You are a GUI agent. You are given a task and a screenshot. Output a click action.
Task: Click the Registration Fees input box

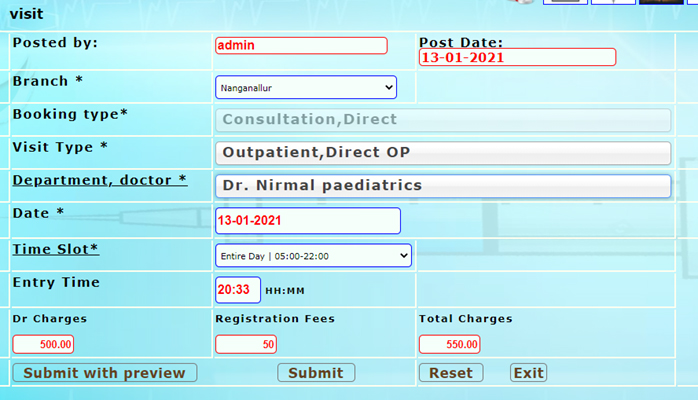click(246, 344)
